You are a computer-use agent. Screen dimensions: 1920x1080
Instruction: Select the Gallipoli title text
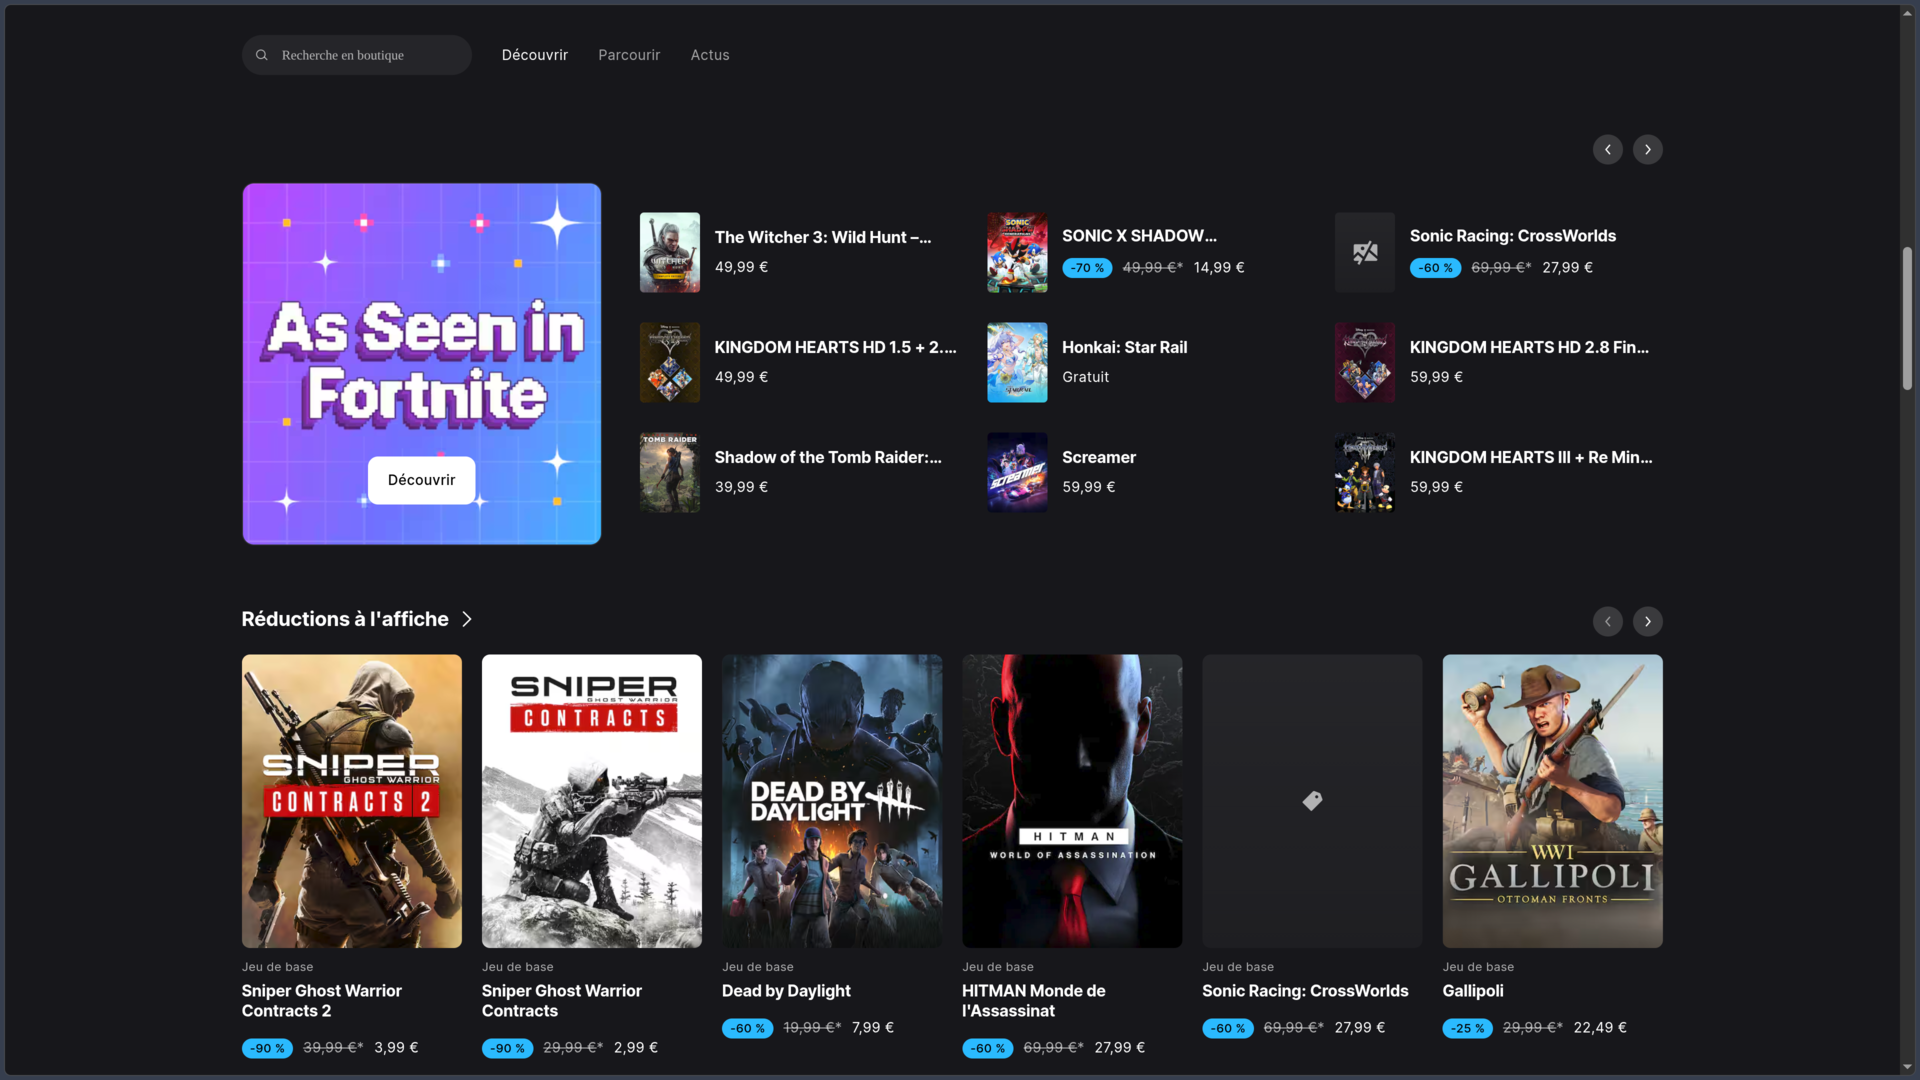click(1473, 991)
